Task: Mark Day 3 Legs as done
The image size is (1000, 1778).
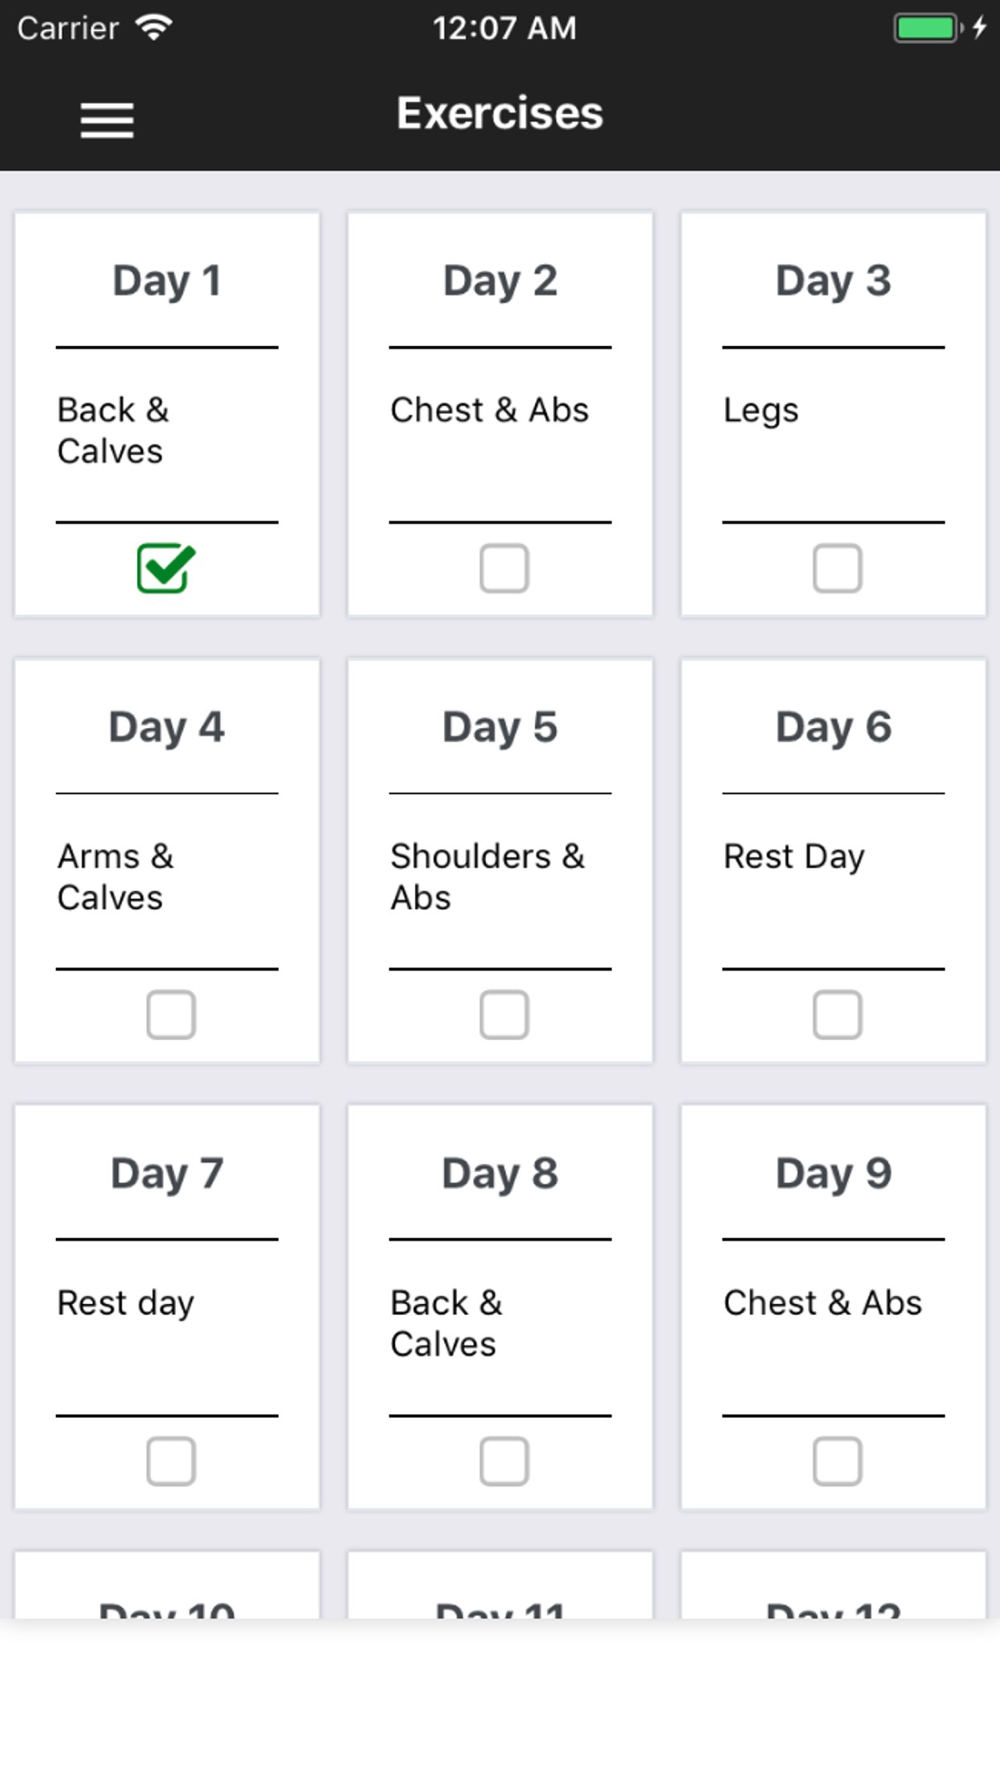Action: point(837,568)
